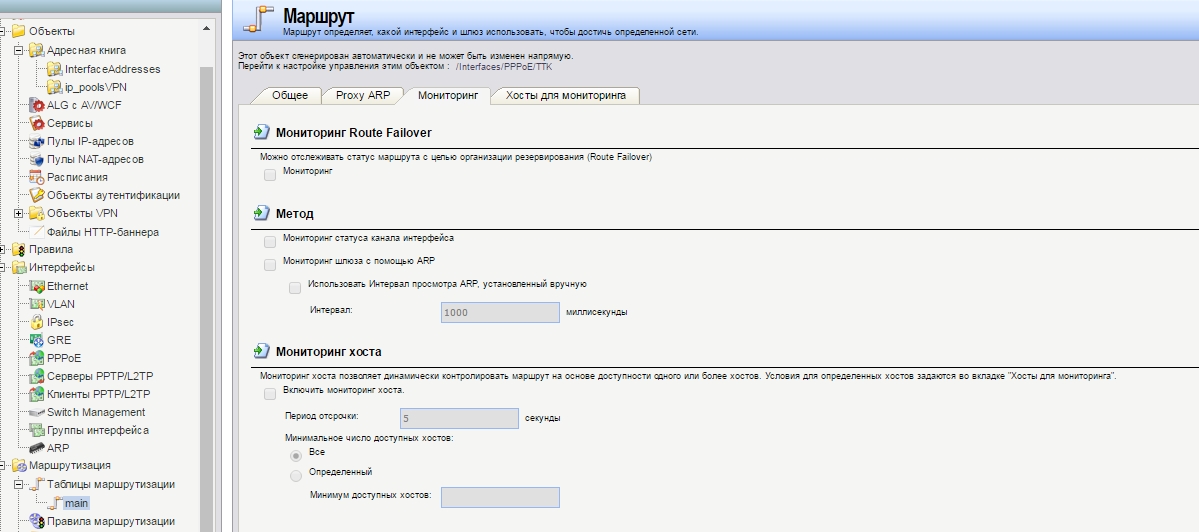Expand the Объекты VPN node

point(19,213)
